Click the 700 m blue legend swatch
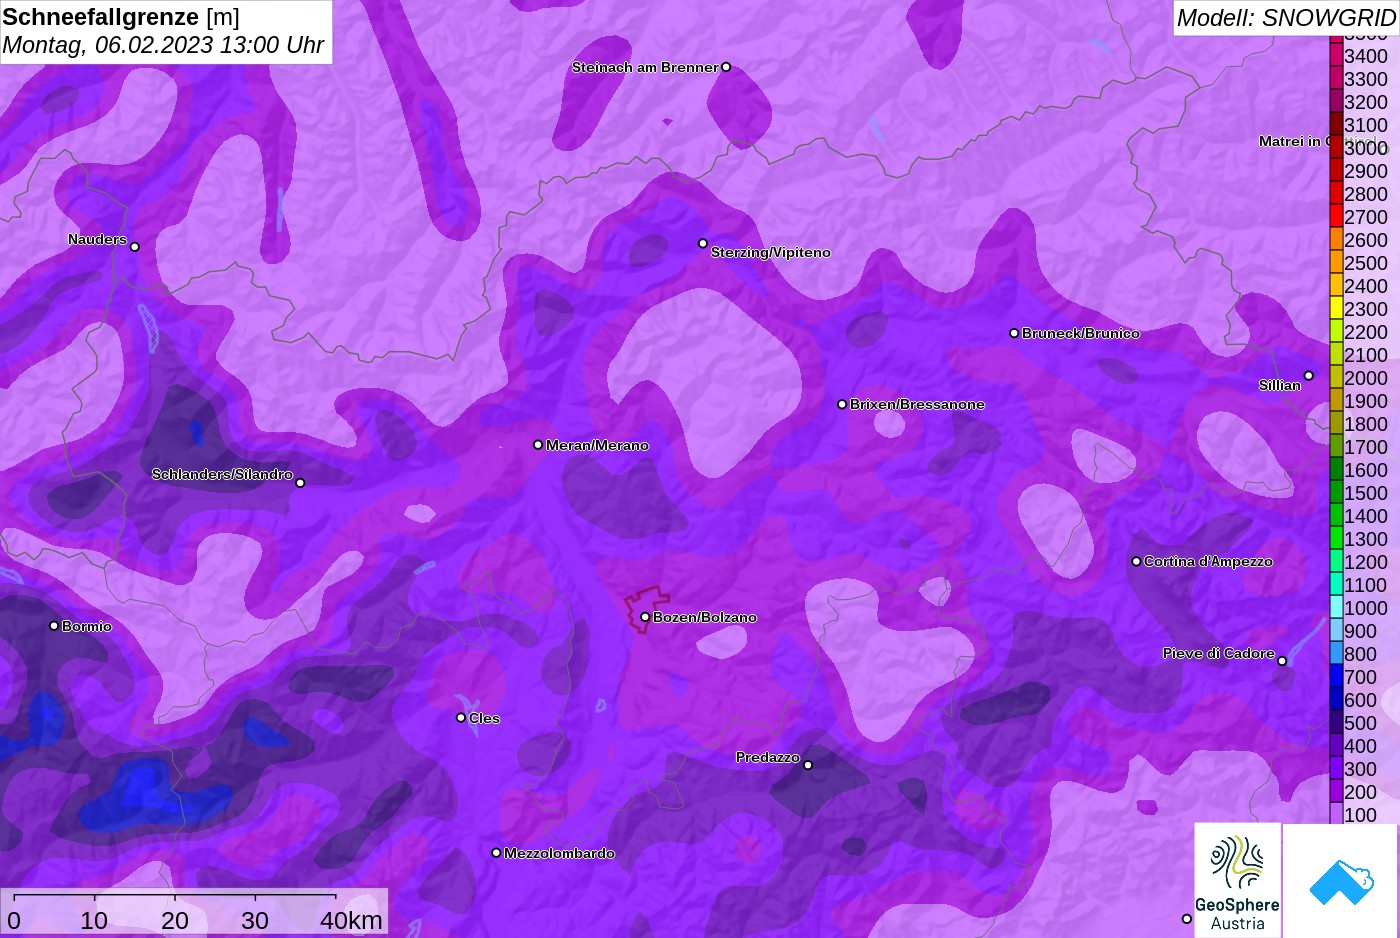 point(1336,676)
